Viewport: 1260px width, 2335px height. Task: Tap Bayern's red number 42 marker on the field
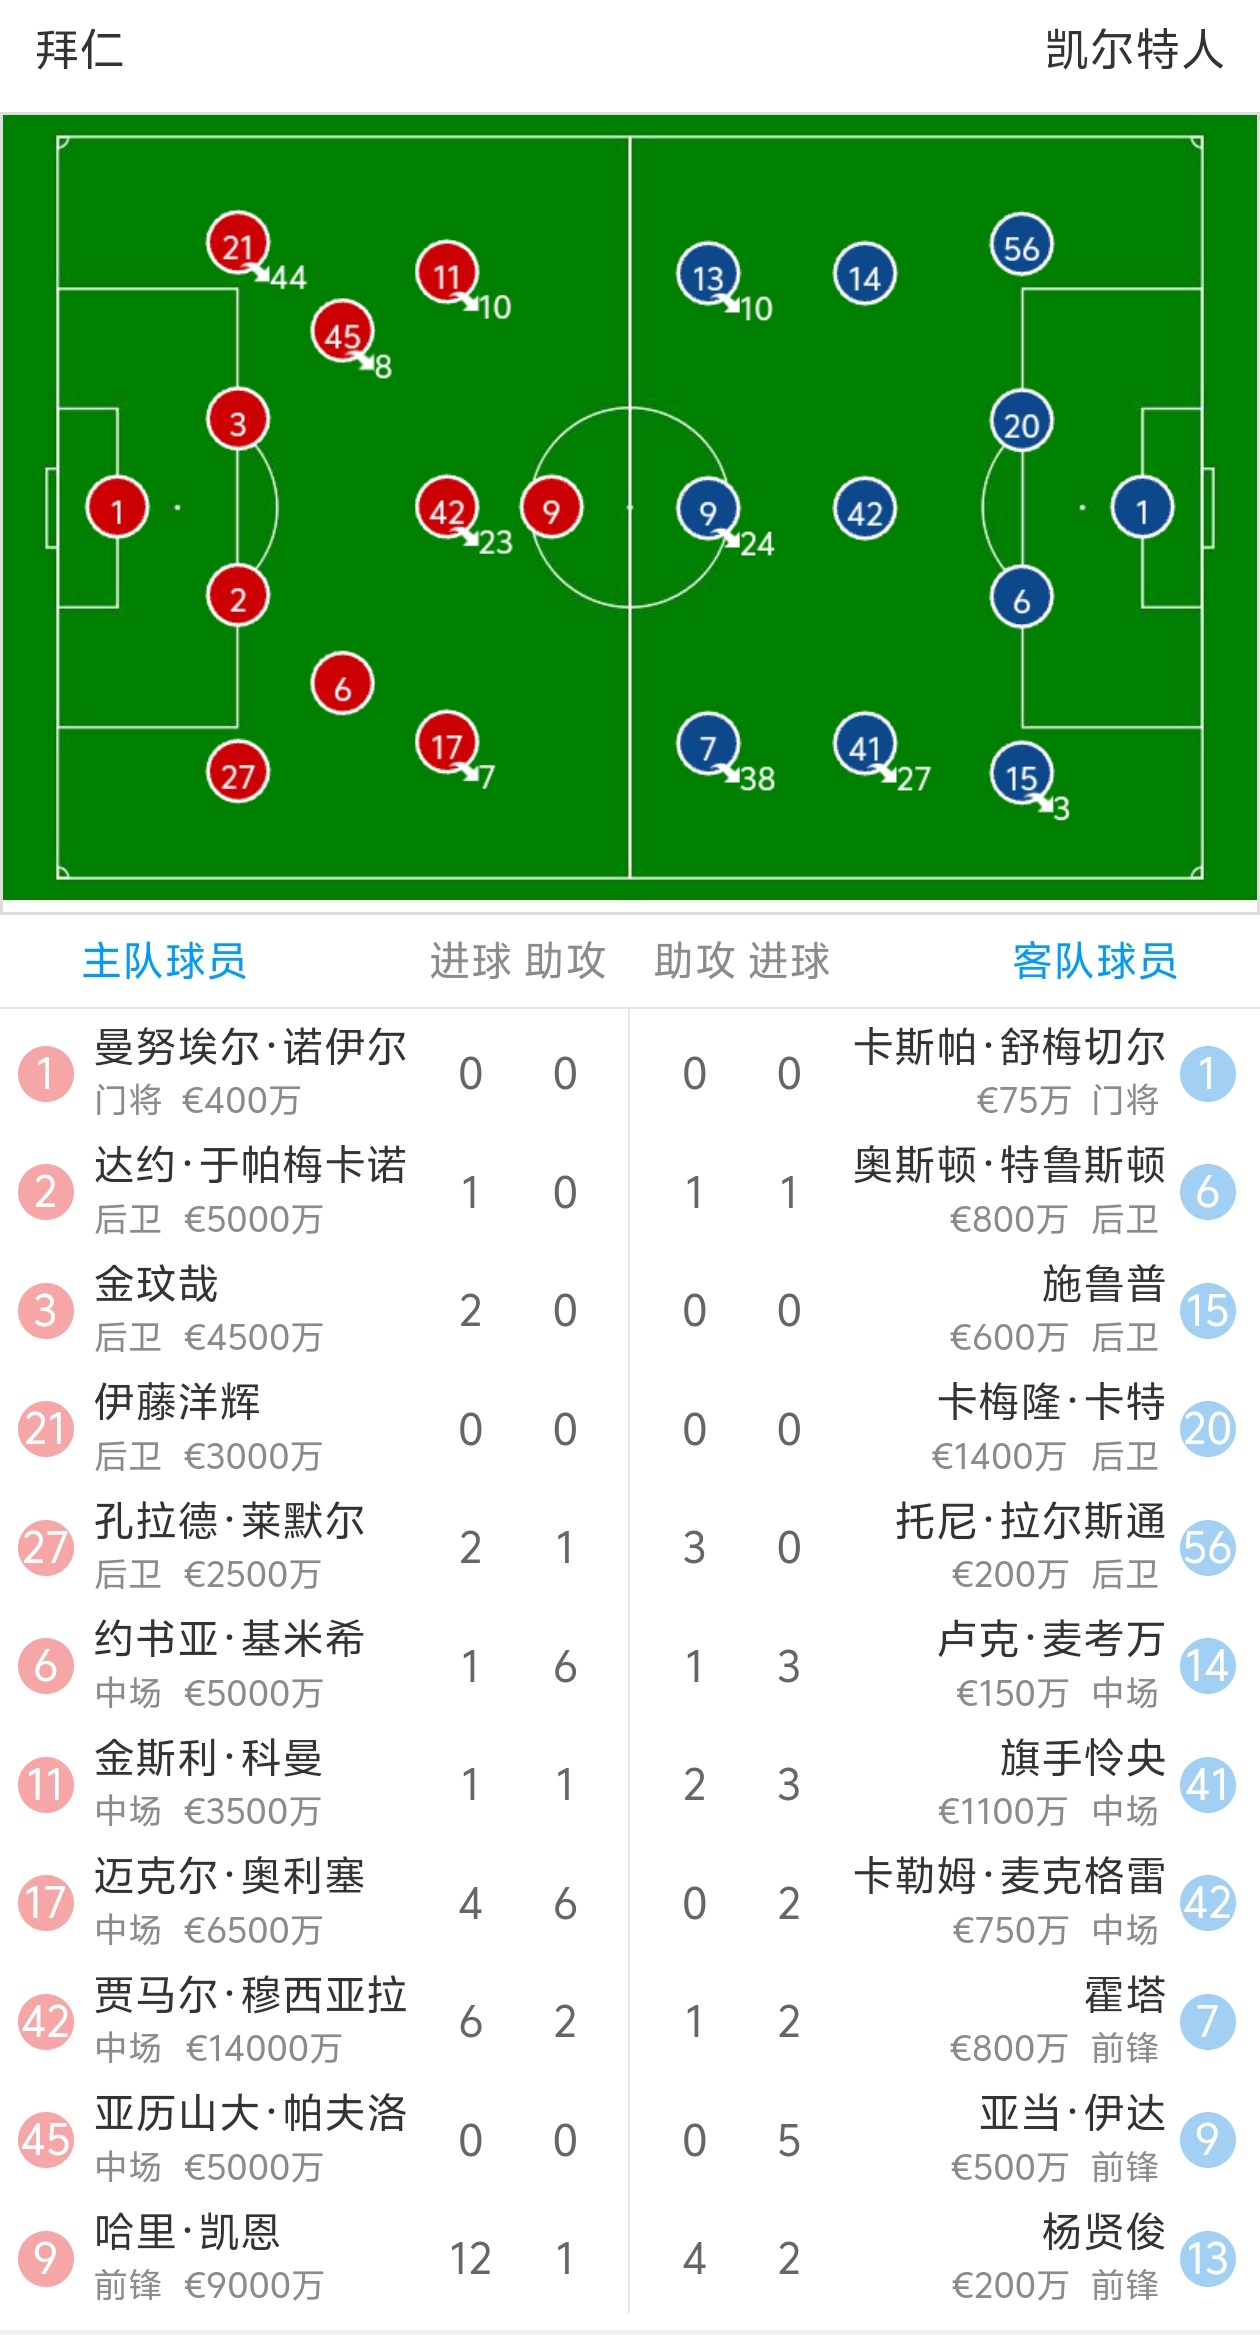(447, 510)
